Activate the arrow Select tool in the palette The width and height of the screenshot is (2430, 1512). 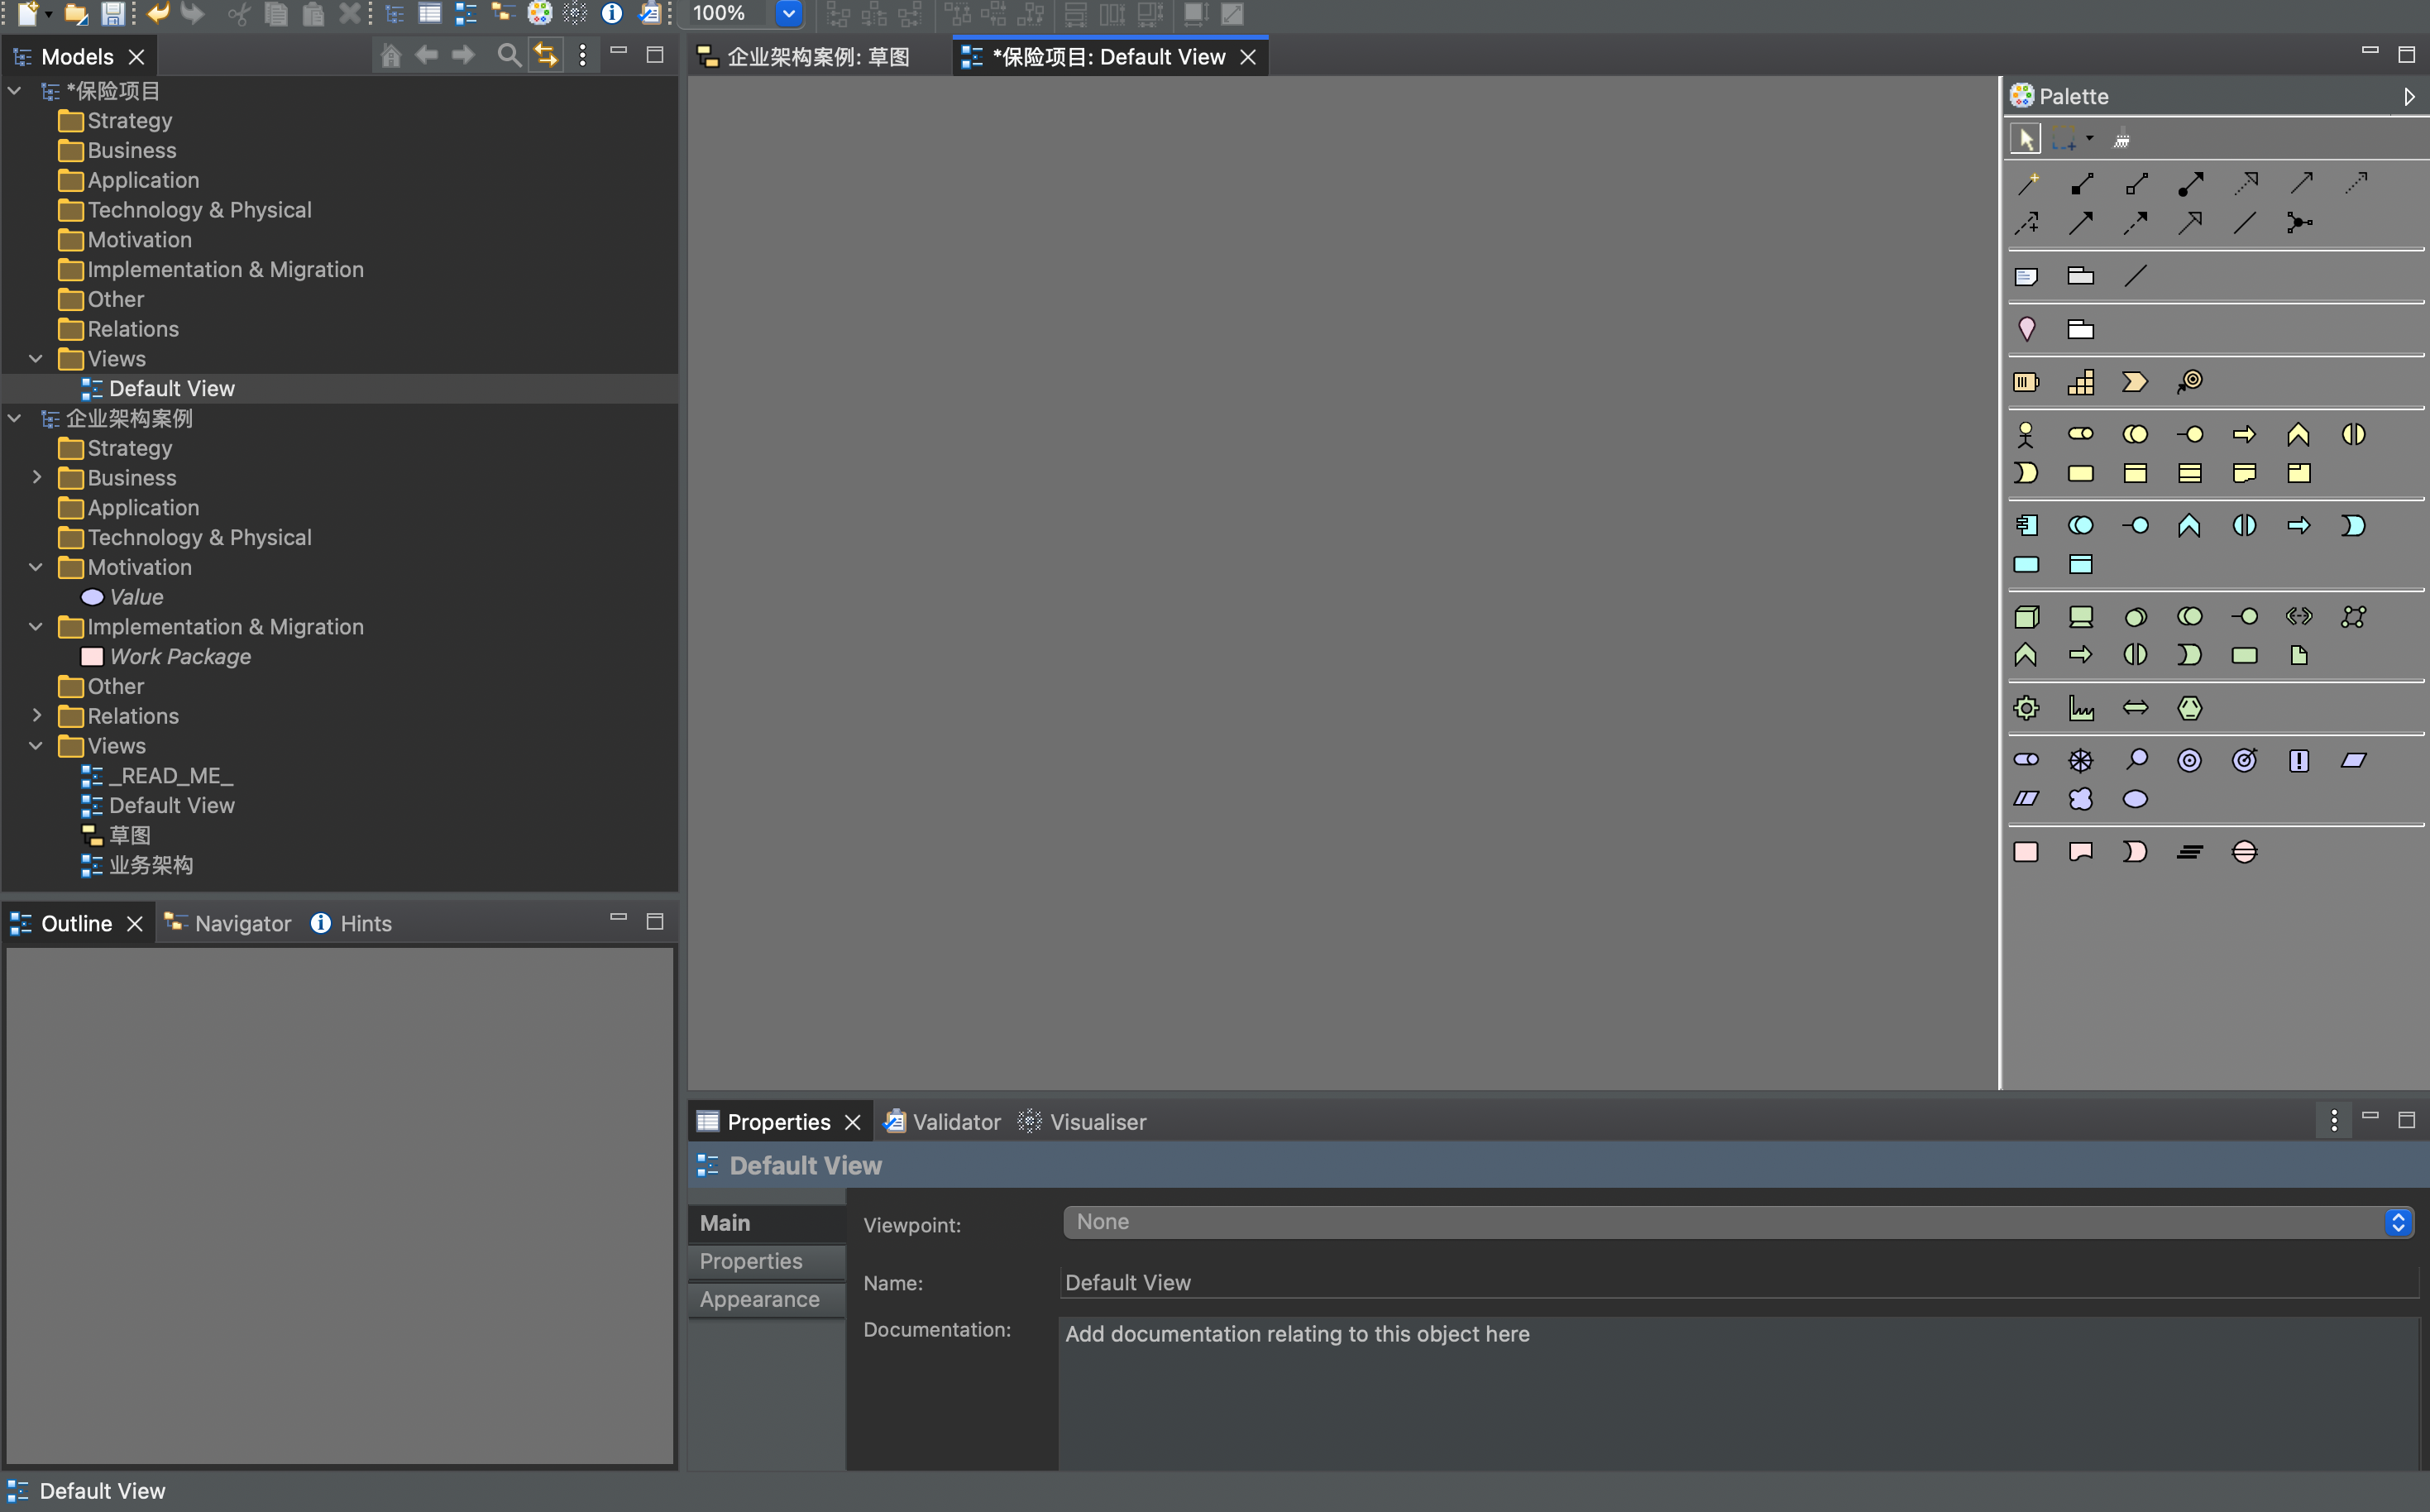pos(2026,139)
